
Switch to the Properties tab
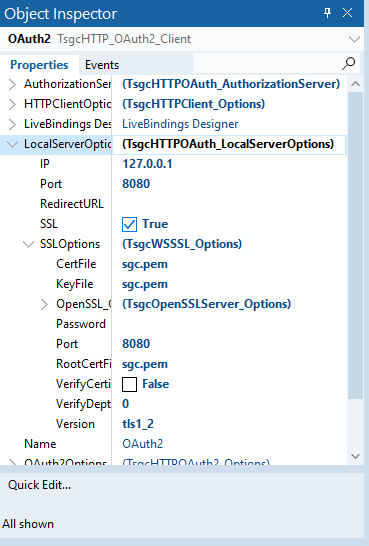coord(39,65)
